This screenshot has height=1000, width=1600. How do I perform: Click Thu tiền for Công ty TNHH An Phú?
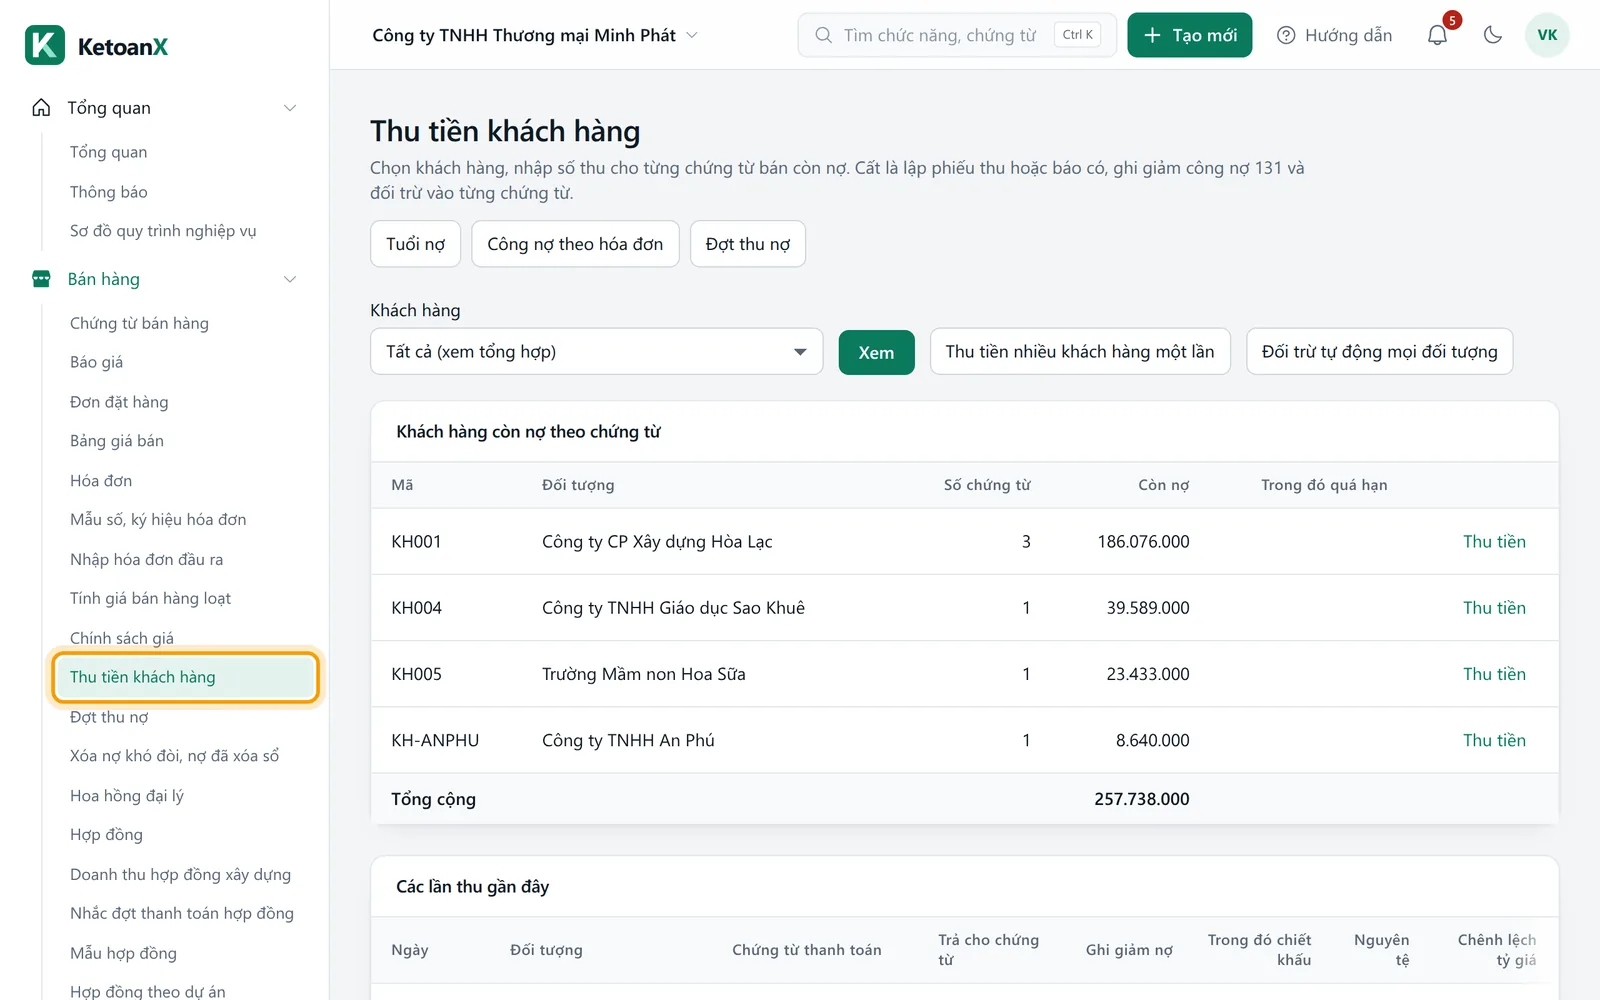pos(1494,741)
